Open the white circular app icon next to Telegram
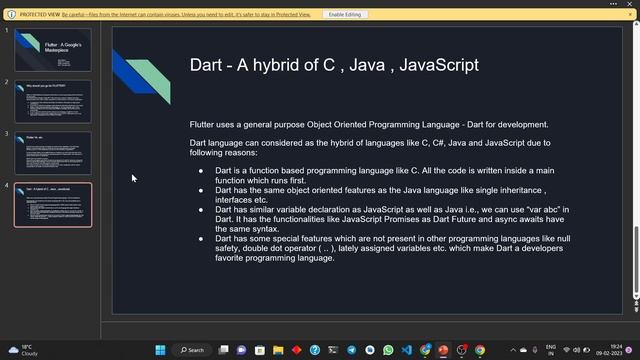 370,350
